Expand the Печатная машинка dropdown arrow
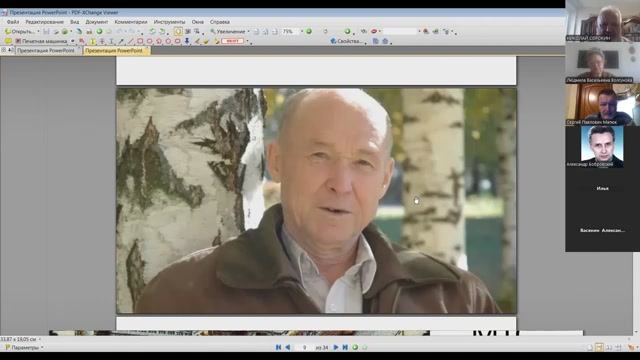Viewport: 640px width, 360px height. (x=73, y=41)
